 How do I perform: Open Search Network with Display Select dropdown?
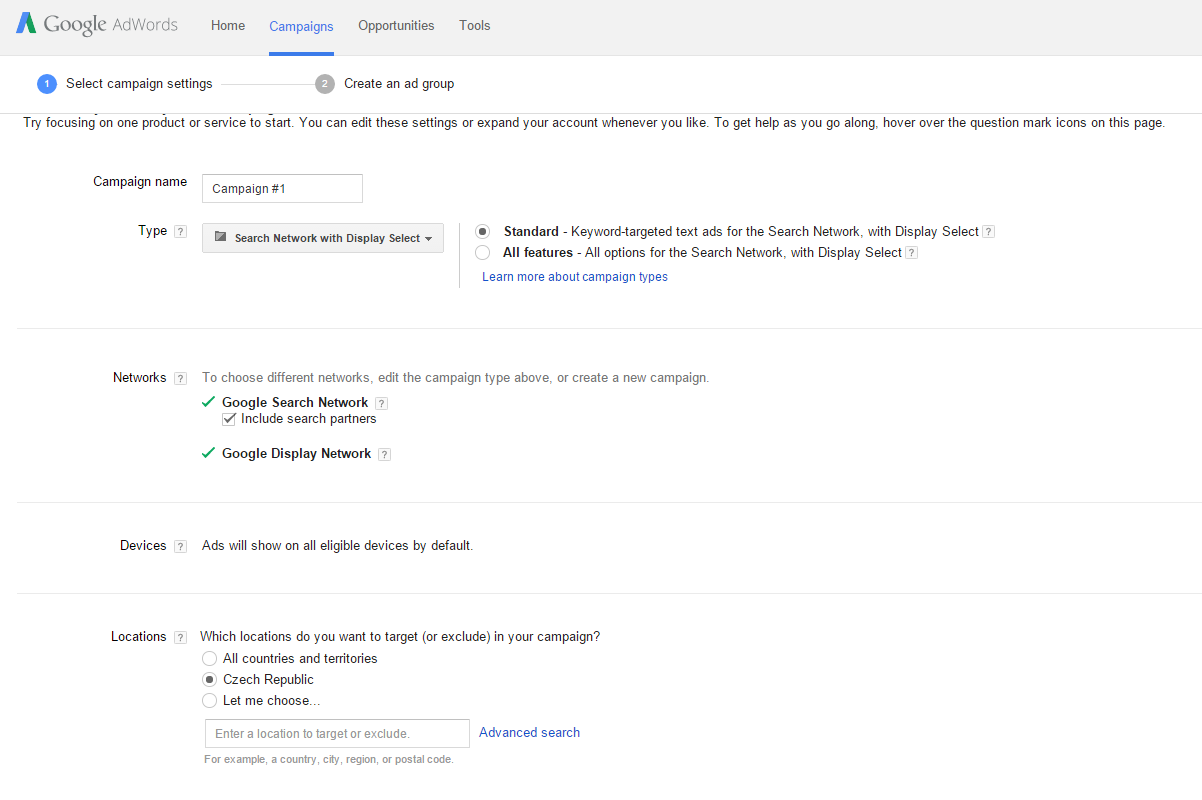point(323,238)
